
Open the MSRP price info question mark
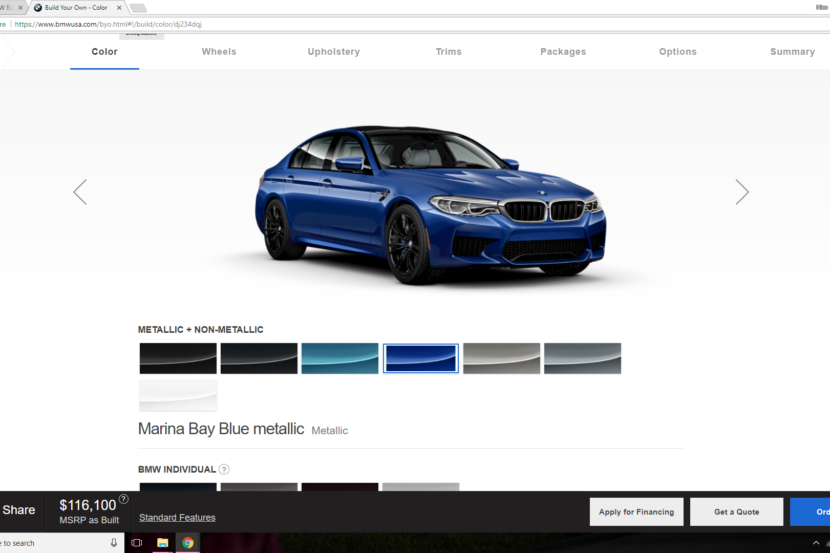tap(123, 499)
